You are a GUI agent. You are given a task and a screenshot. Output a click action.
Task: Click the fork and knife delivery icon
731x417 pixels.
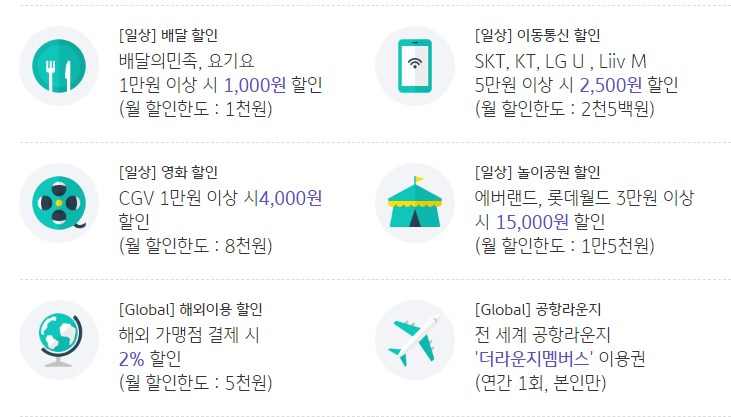tap(59, 66)
